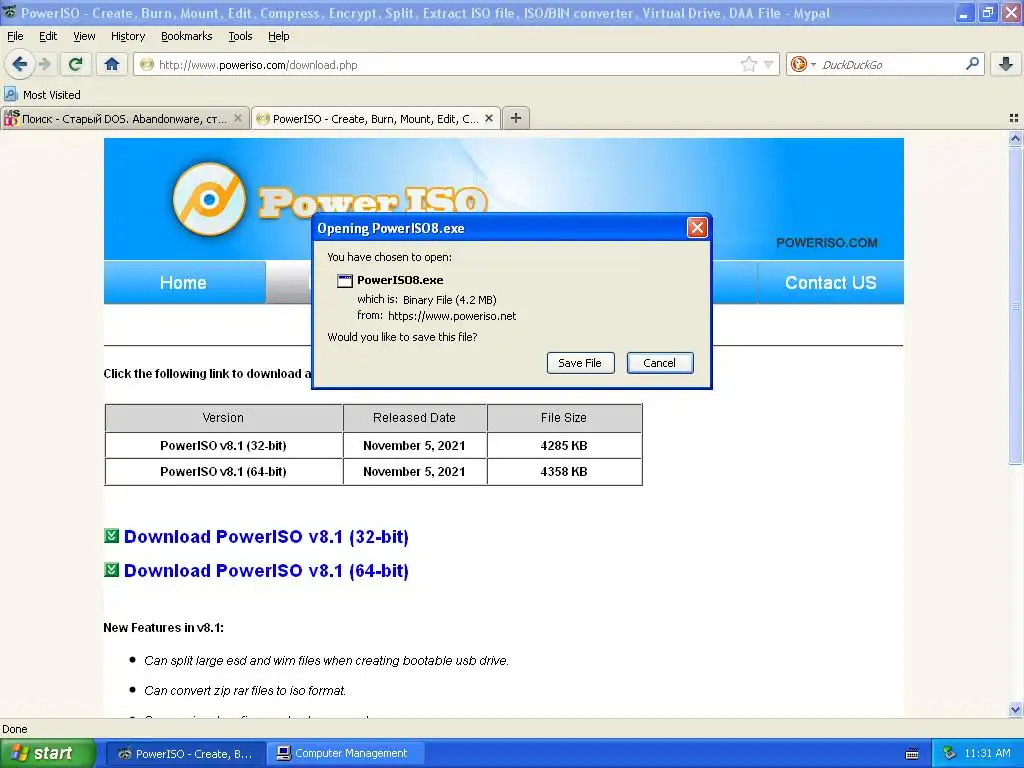This screenshot has width=1024, height=768.
Task: Open the Edit menu
Action: 48,36
